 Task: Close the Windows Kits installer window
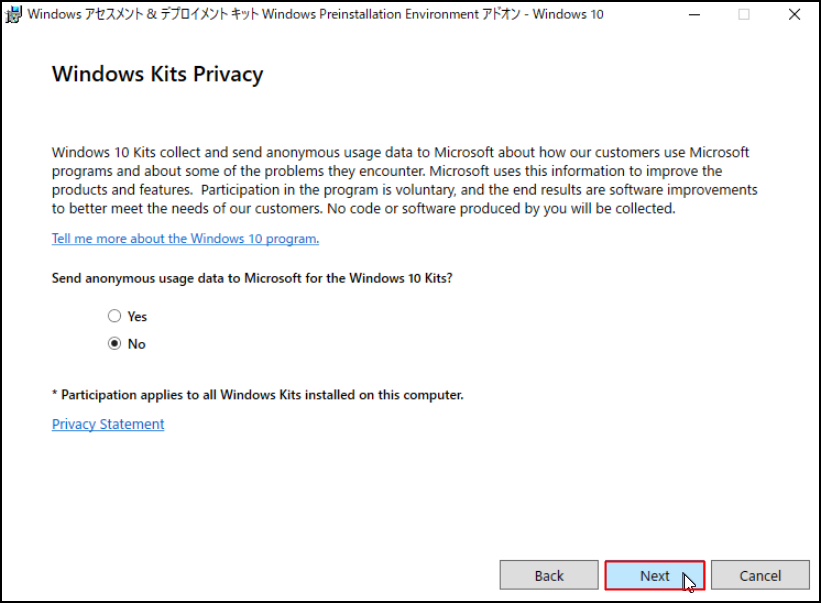[793, 14]
